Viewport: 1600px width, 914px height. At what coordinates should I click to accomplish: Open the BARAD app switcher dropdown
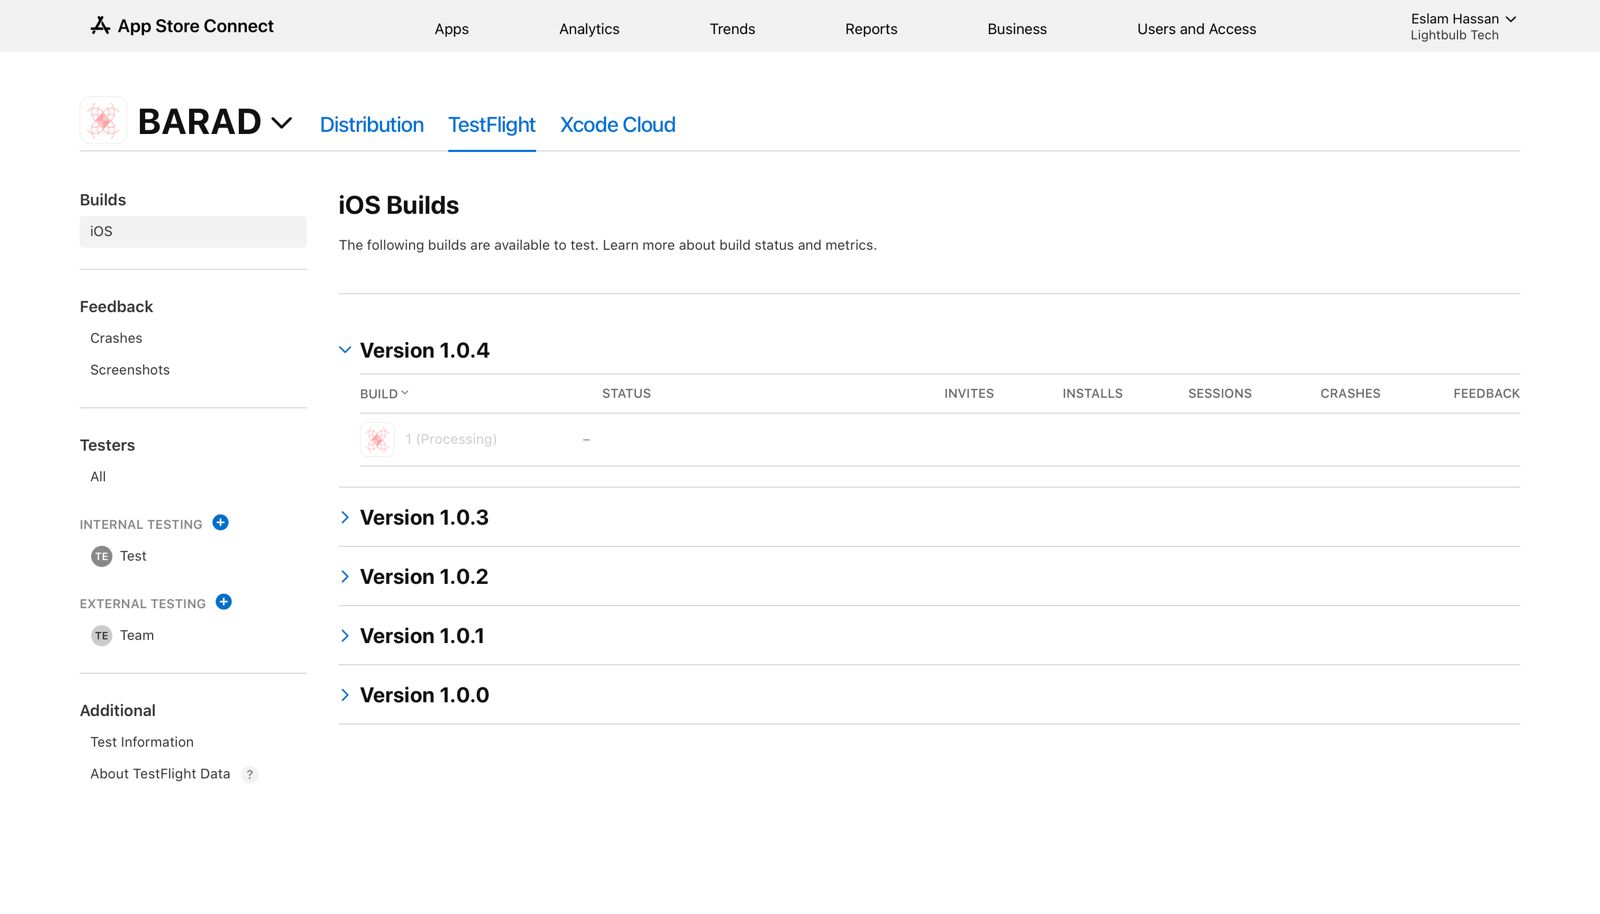click(x=282, y=123)
